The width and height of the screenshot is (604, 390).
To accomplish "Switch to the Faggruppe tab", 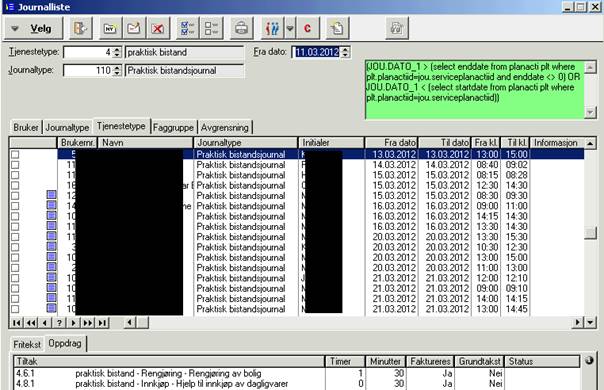I will (173, 127).
